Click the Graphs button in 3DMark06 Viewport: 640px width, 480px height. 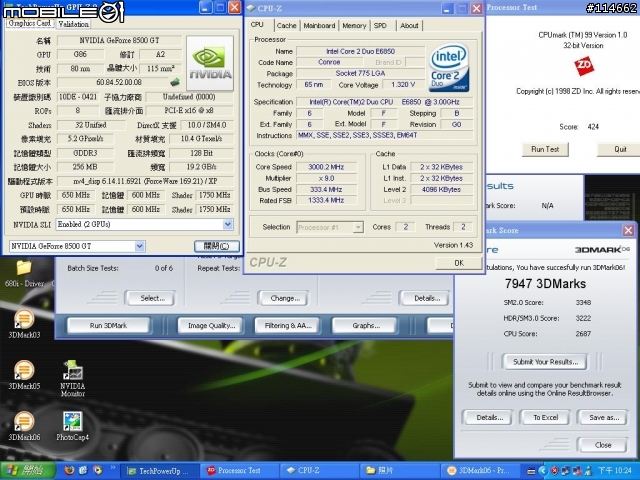coord(366,325)
